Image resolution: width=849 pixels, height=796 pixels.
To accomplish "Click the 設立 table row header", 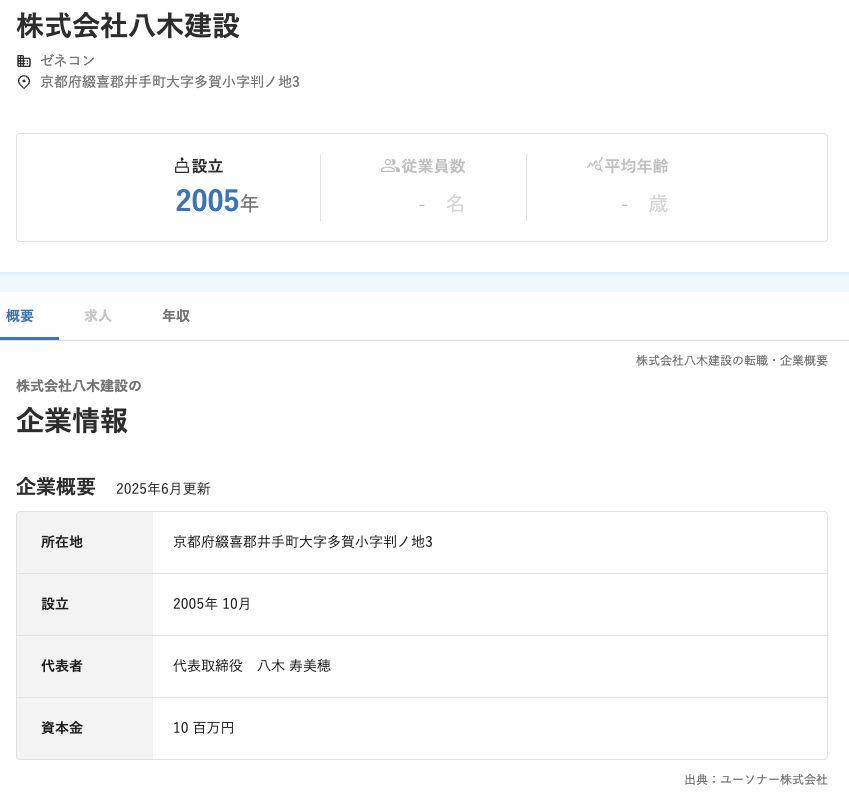I will point(85,604).
